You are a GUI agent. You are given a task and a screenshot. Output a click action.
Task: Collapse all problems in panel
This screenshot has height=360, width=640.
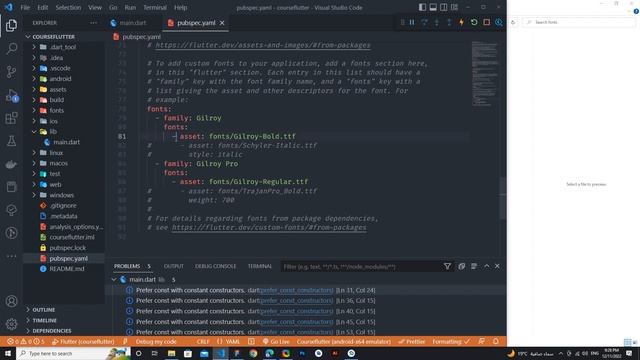point(462,266)
